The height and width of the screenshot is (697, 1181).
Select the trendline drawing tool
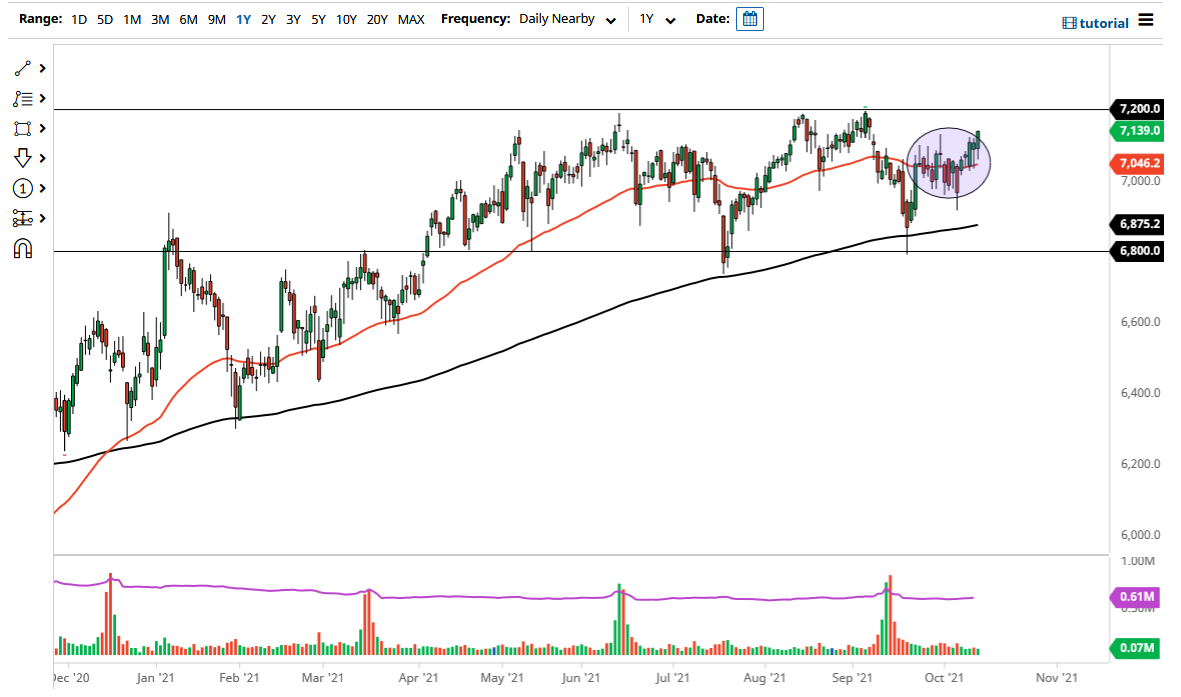pyautogui.click(x=20, y=68)
